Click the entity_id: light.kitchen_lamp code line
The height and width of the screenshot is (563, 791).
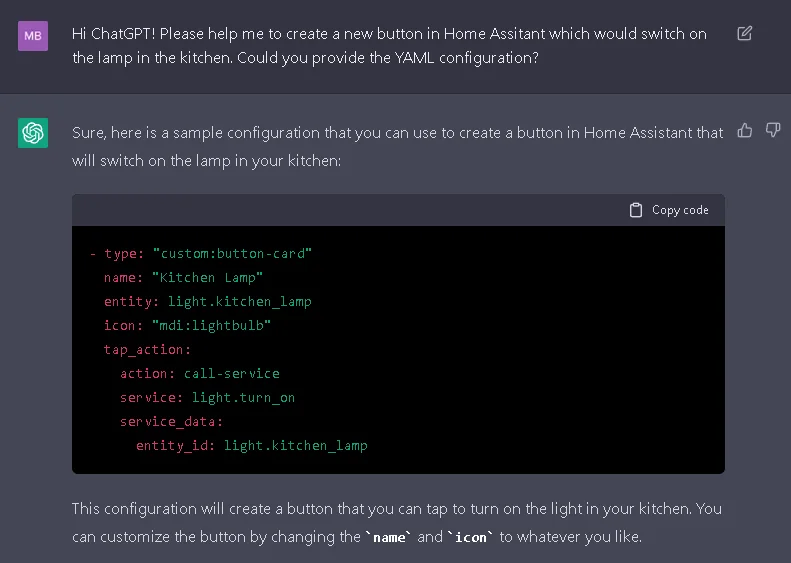(252, 445)
